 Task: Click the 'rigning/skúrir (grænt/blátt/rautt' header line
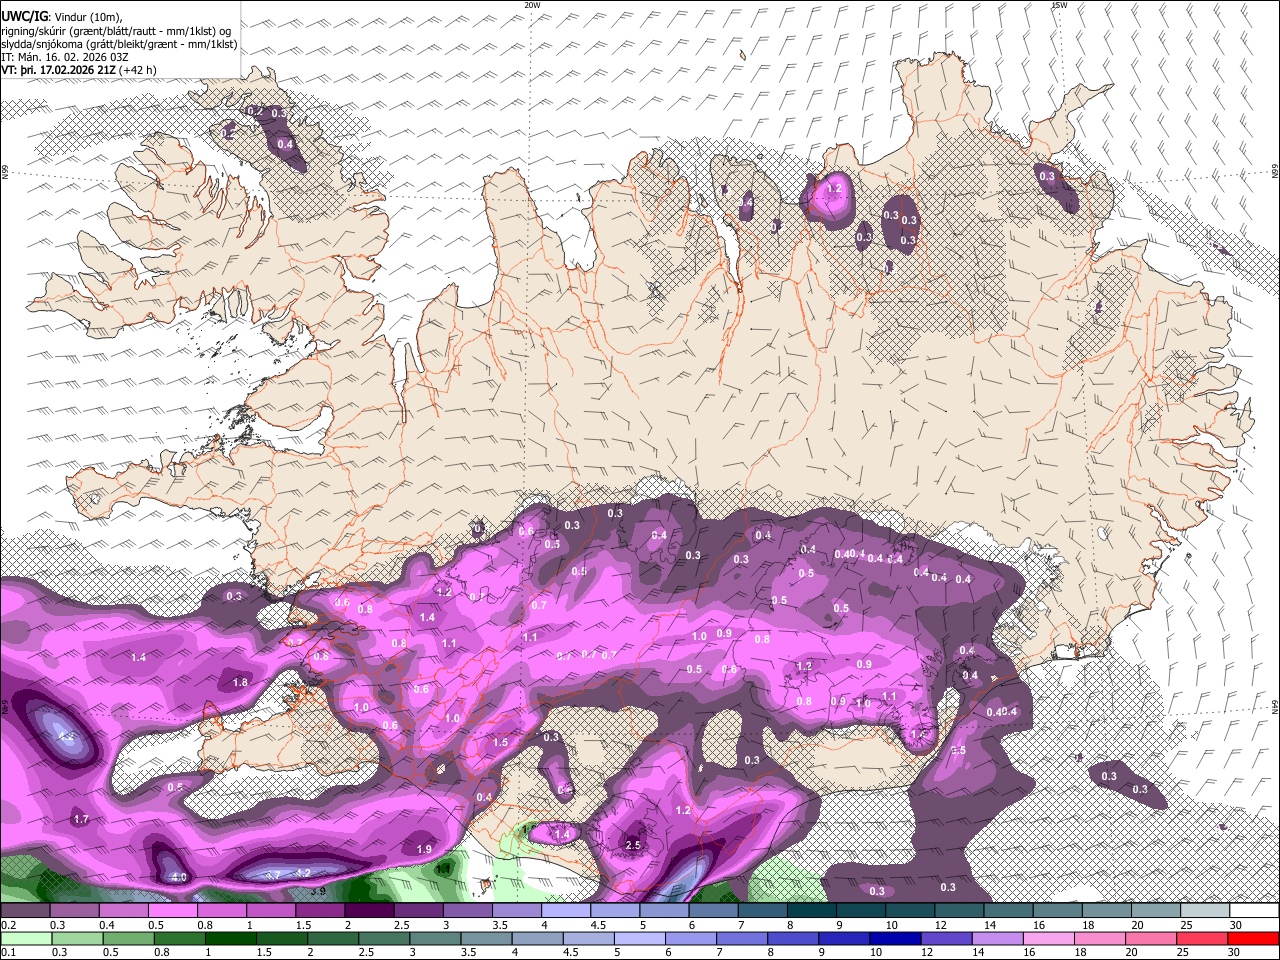(118, 31)
